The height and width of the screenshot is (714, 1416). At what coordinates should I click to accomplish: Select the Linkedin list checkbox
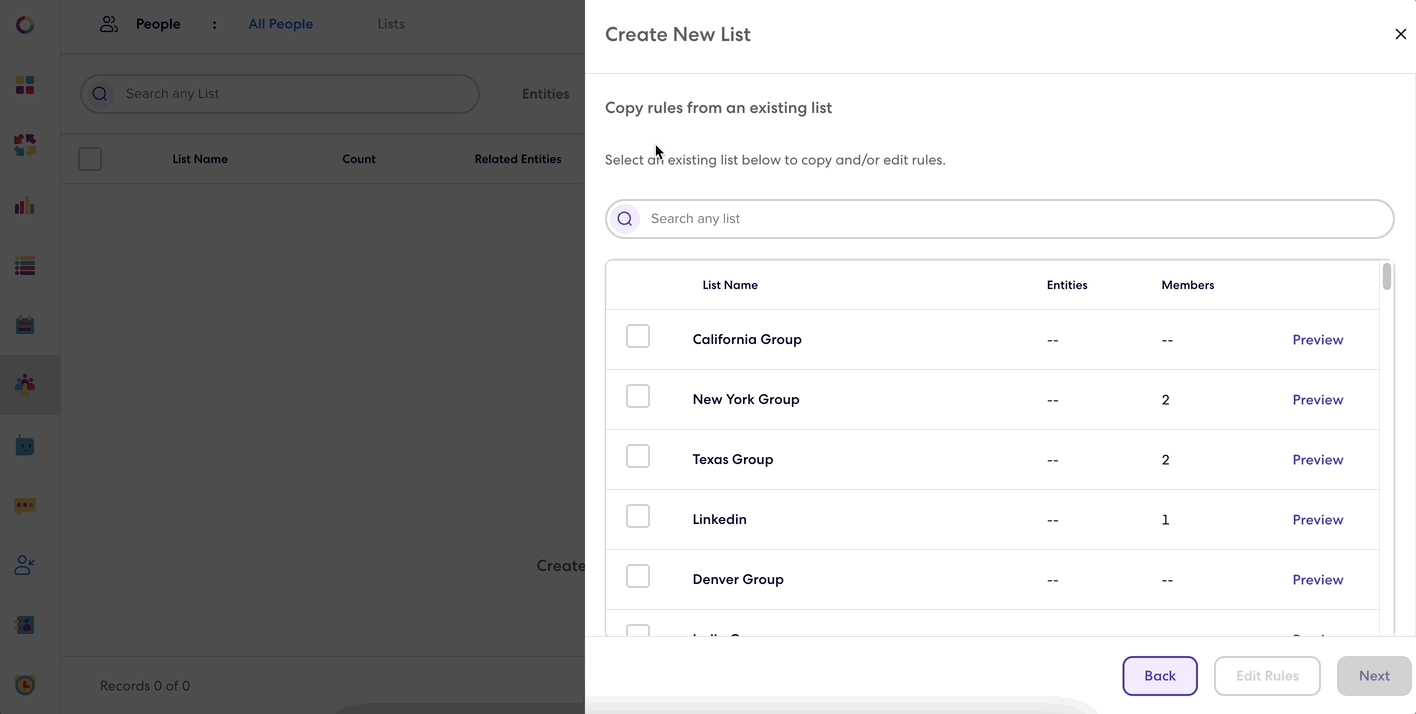pos(638,517)
